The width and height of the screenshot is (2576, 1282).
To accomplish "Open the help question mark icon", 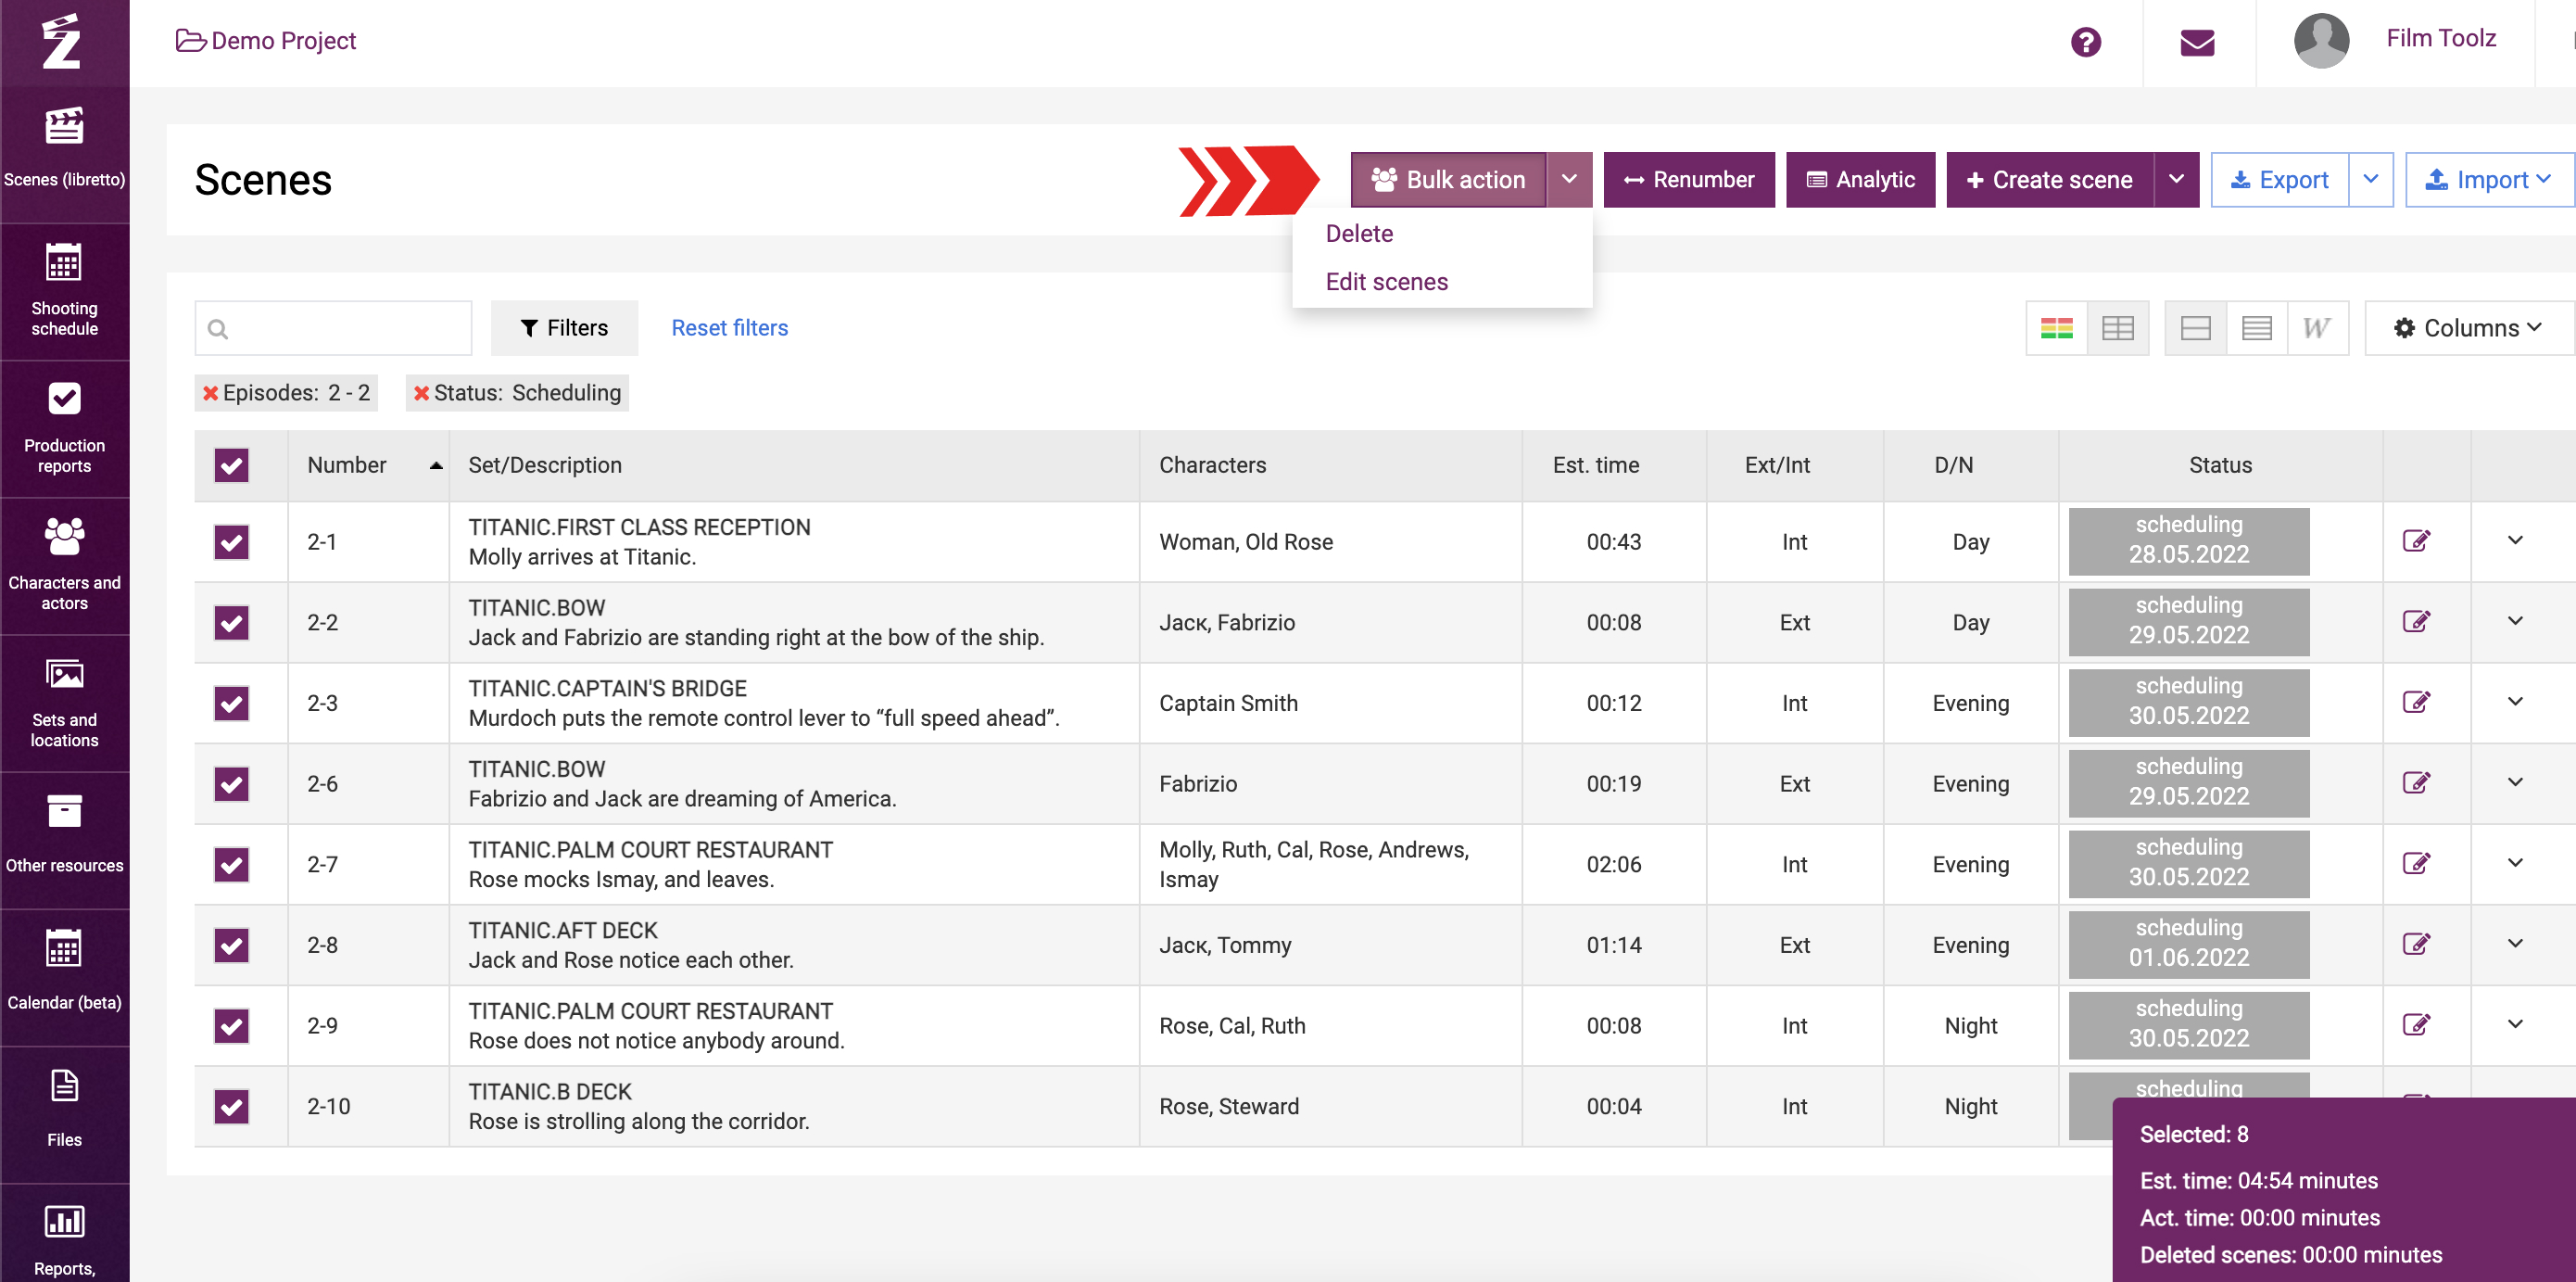I will point(2085,42).
